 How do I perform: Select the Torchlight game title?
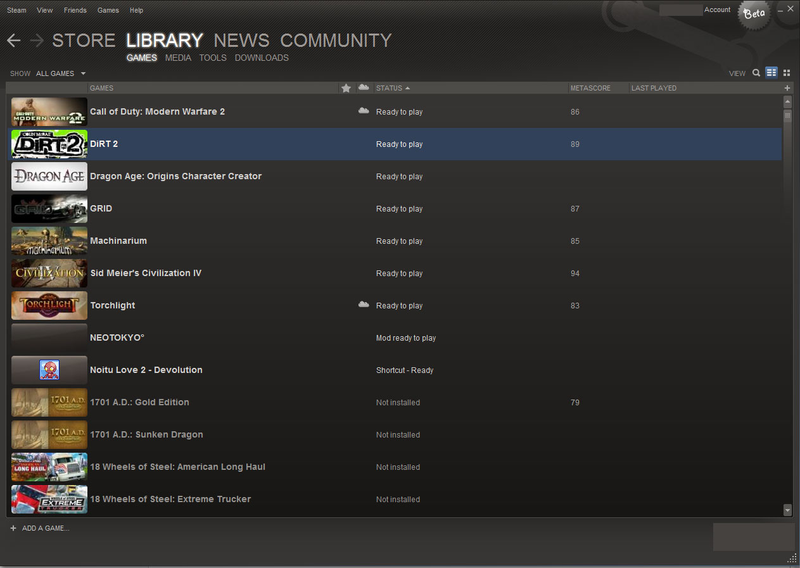(x=112, y=305)
